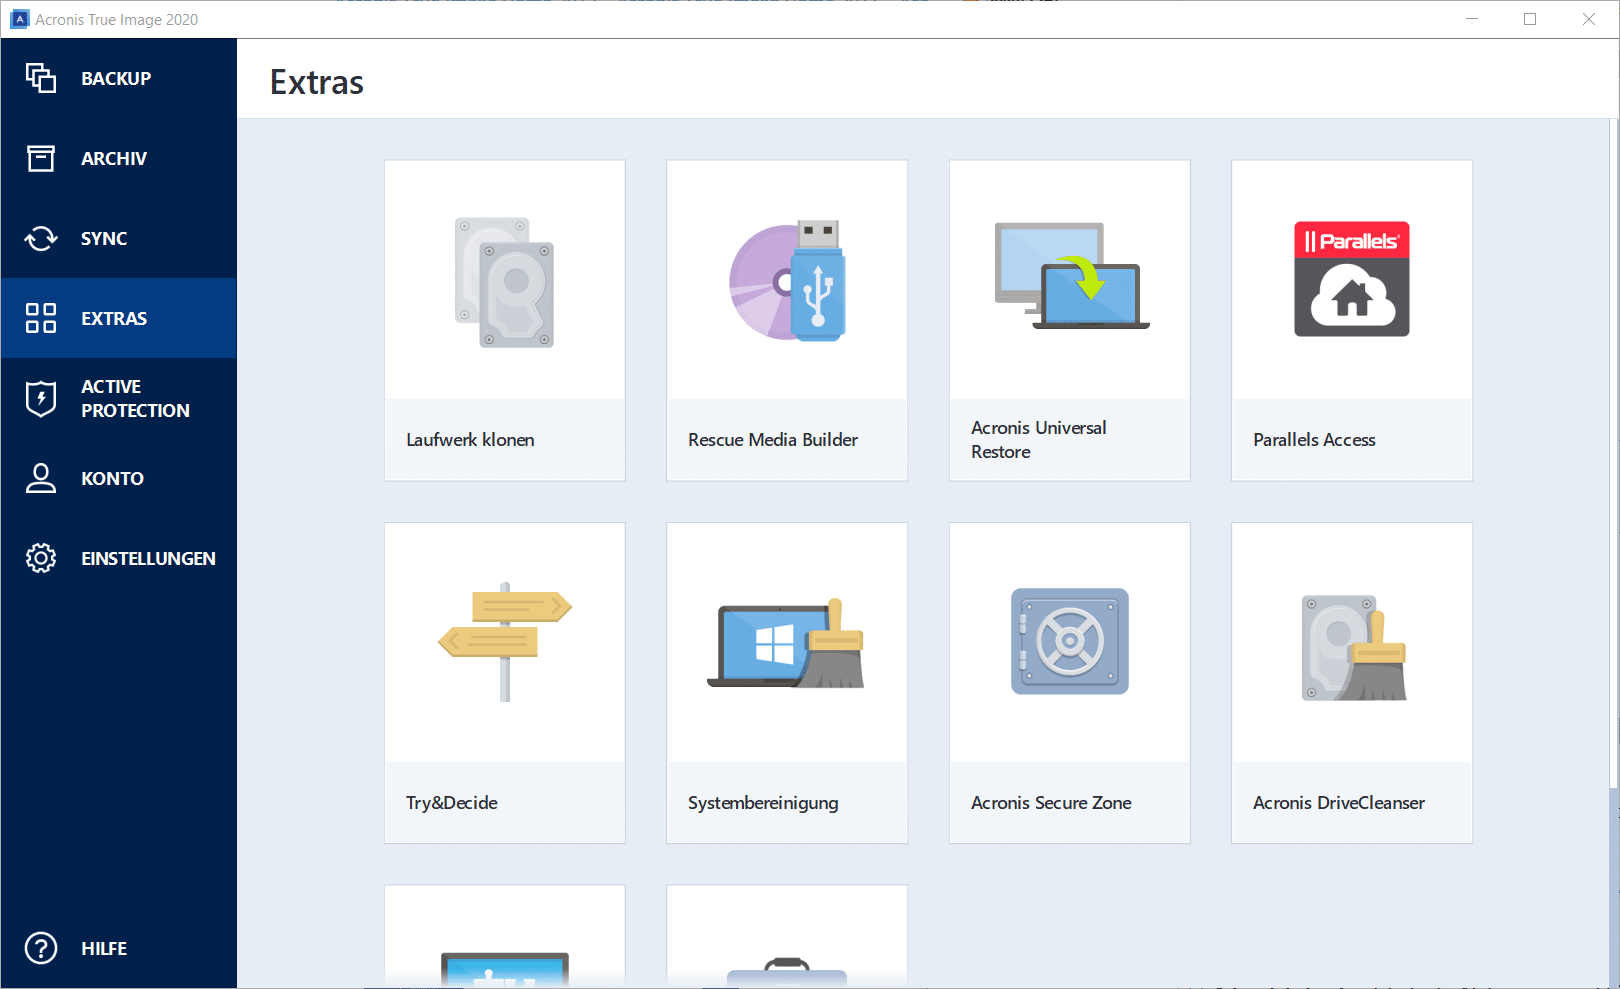Click the Rescue Media Builder label
This screenshot has width=1620, height=989.
tap(773, 440)
